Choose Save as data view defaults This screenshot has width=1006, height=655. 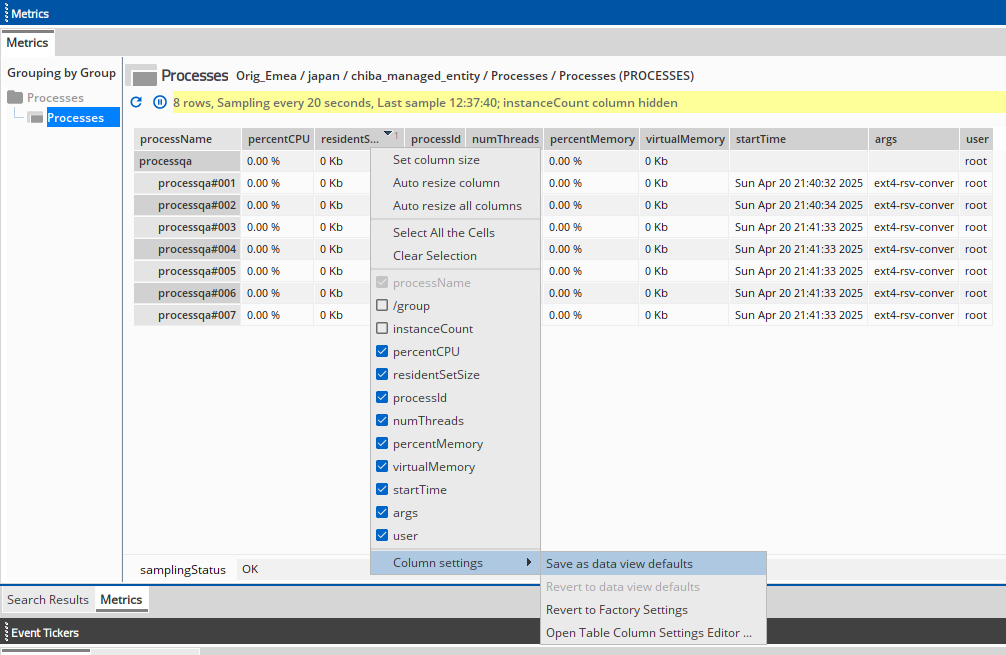(x=619, y=564)
